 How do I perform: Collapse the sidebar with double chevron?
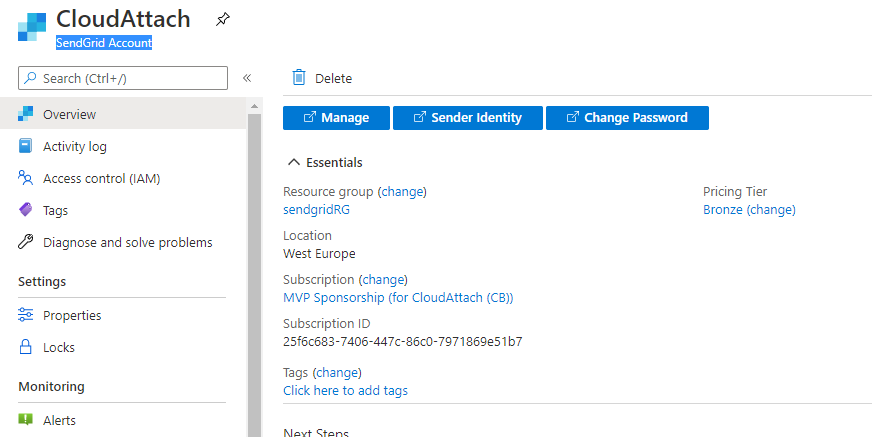tap(247, 78)
